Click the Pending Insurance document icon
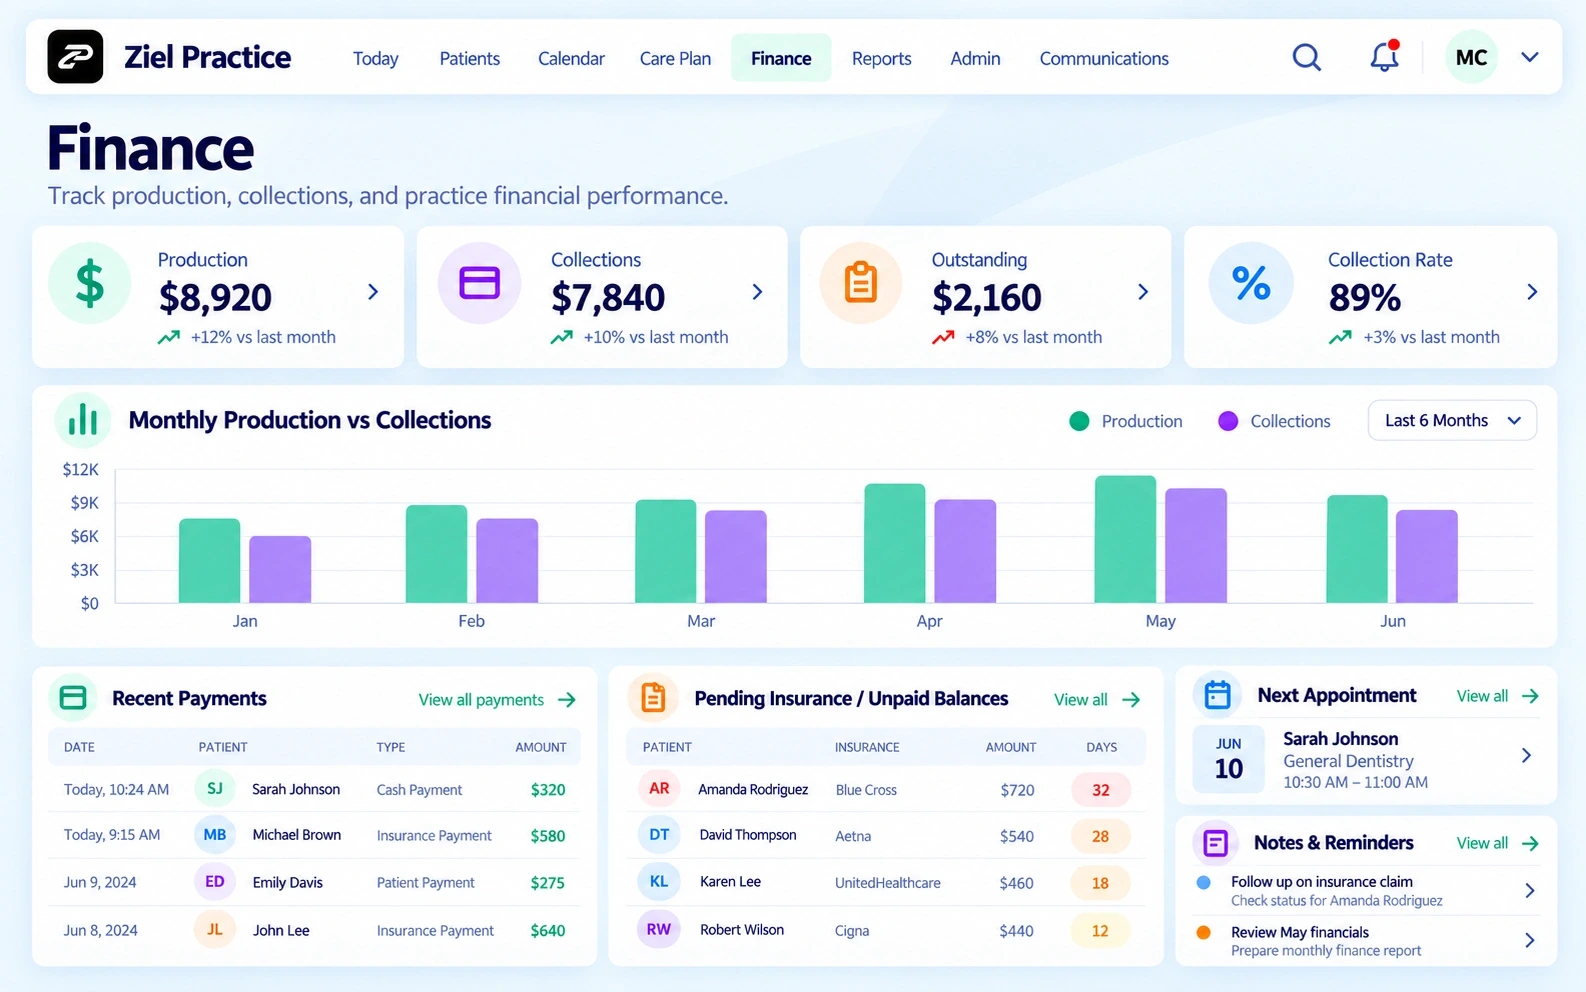This screenshot has height=992, width=1586. [653, 698]
